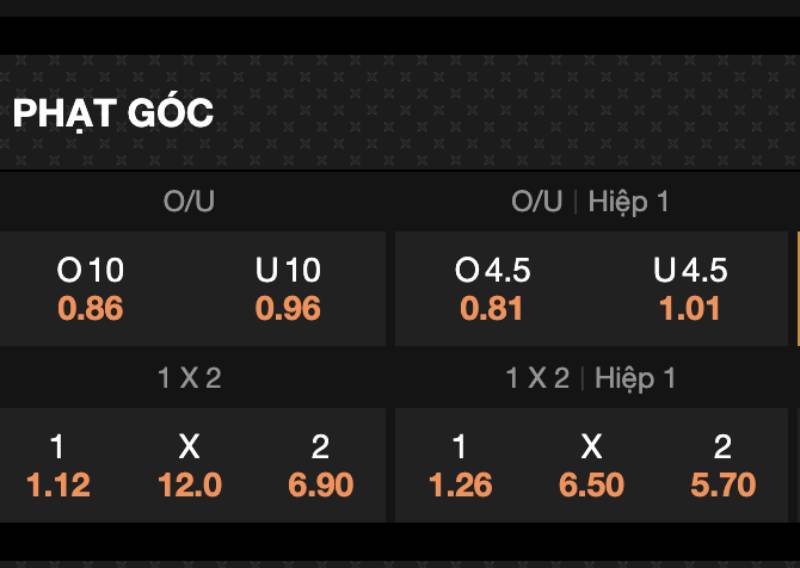Click 1 X 2 text in the Hiệp 1 header

point(537,378)
